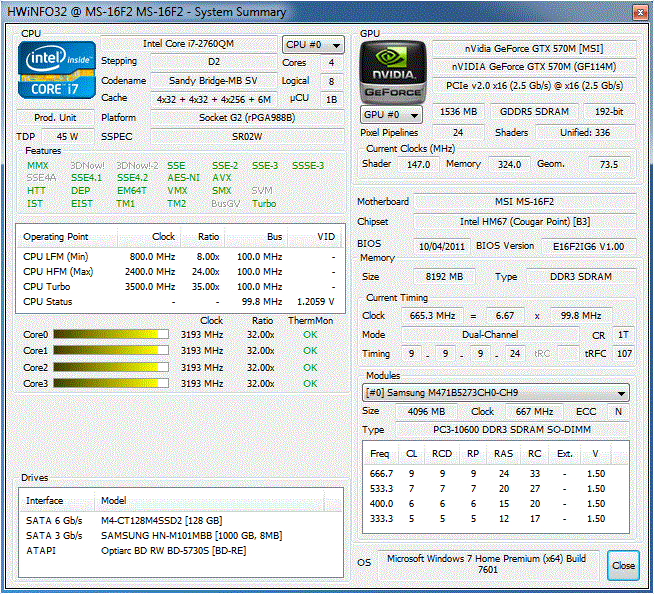Click the Socket G2 (rPGA988B) platform field

(x=247, y=118)
